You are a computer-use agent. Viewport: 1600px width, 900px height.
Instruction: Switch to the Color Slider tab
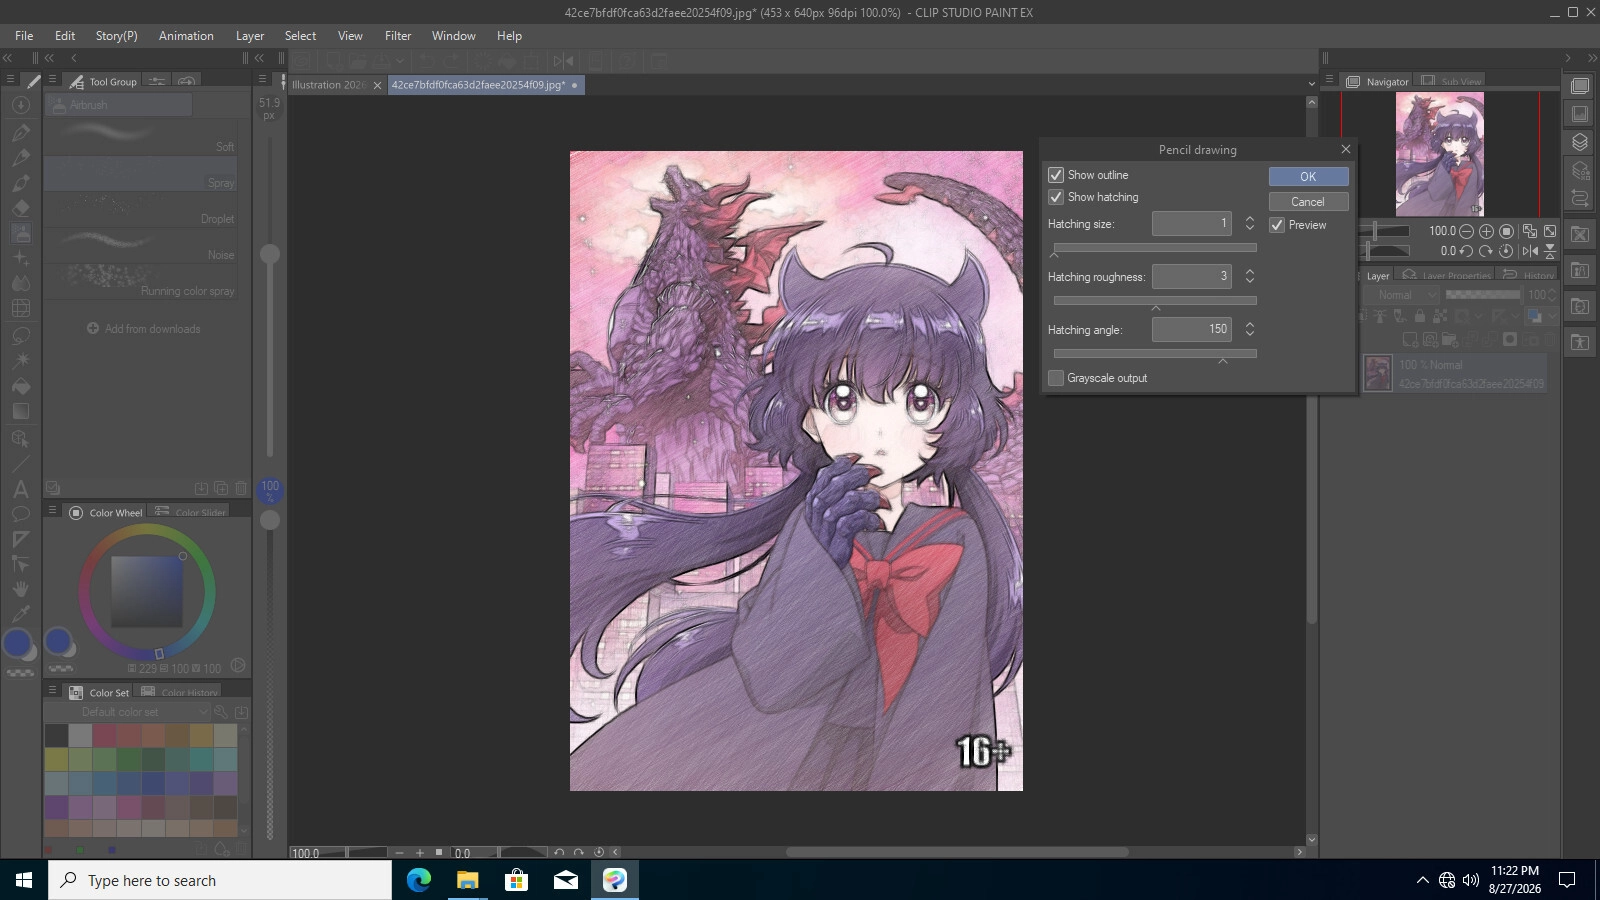click(x=191, y=512)
